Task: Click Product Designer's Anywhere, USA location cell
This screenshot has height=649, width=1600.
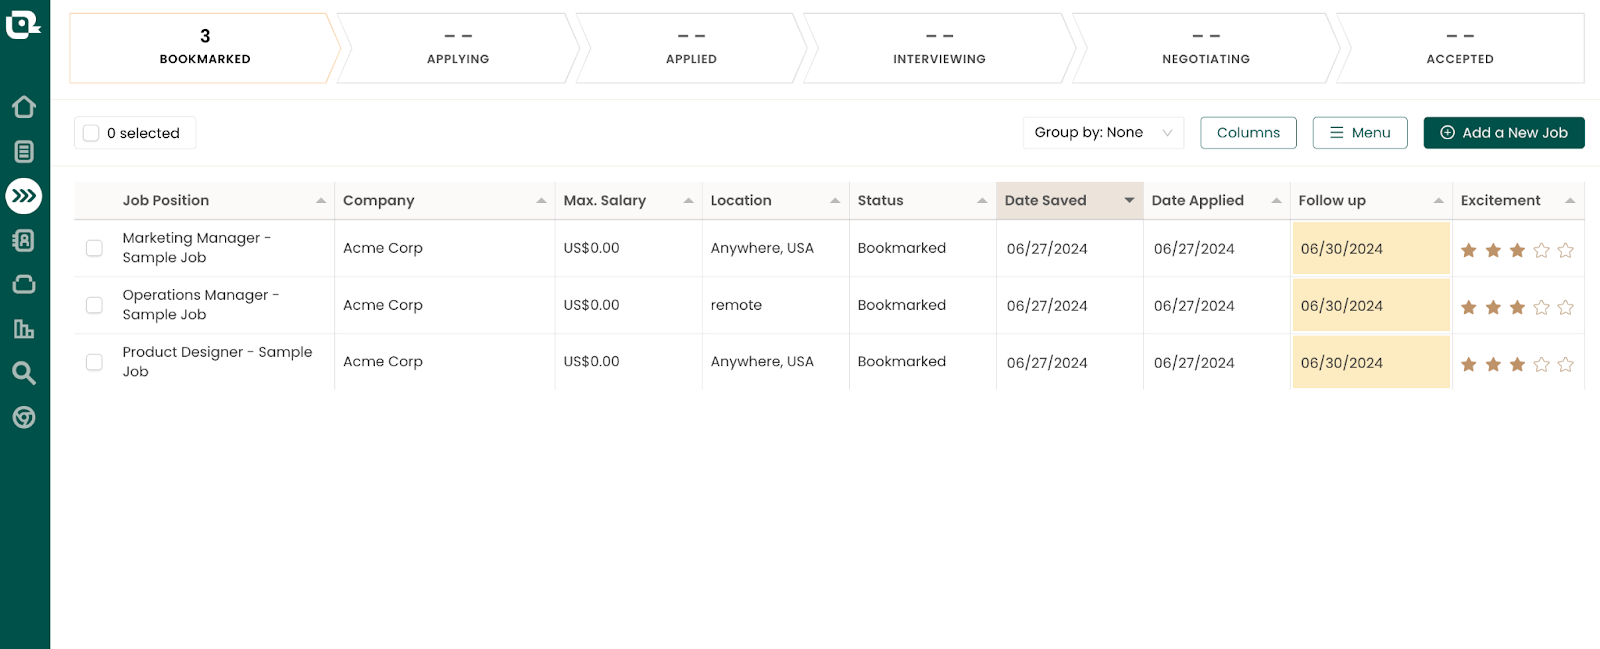Action: click(776, 362)
